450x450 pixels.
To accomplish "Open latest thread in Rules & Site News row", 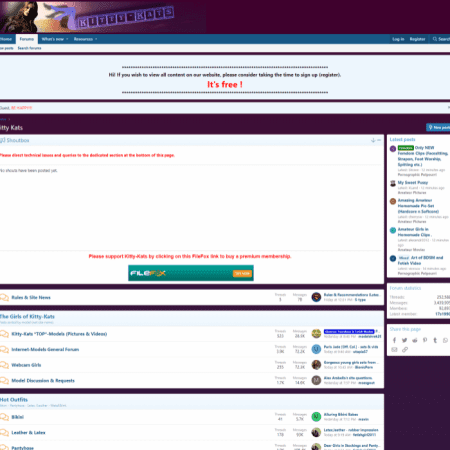I will click(351, 295).
